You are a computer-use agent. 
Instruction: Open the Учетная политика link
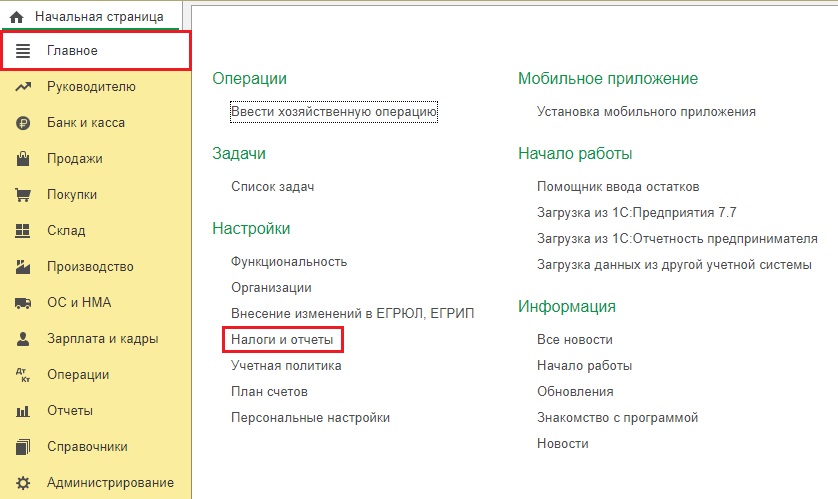286,366
